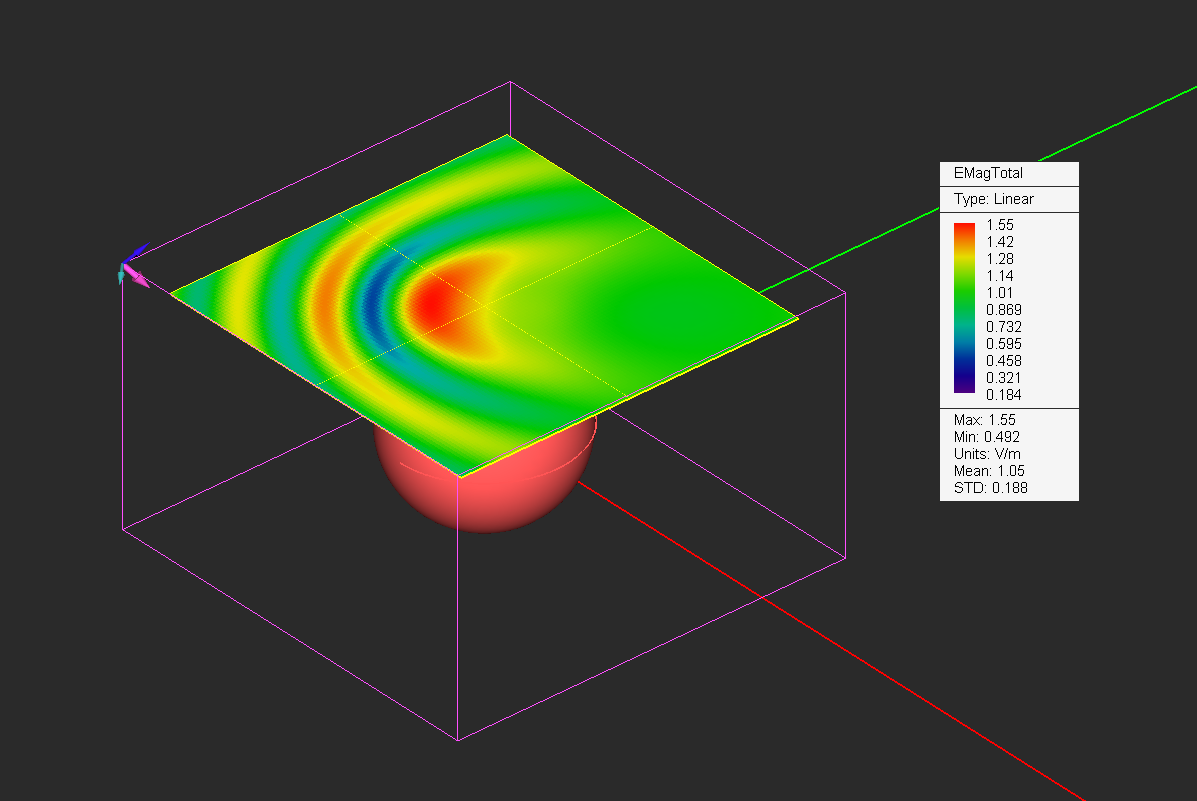The width and height of the screenshot is (1197, 801).
Task: Click the red top of the legend color bar
Action: 964,232
